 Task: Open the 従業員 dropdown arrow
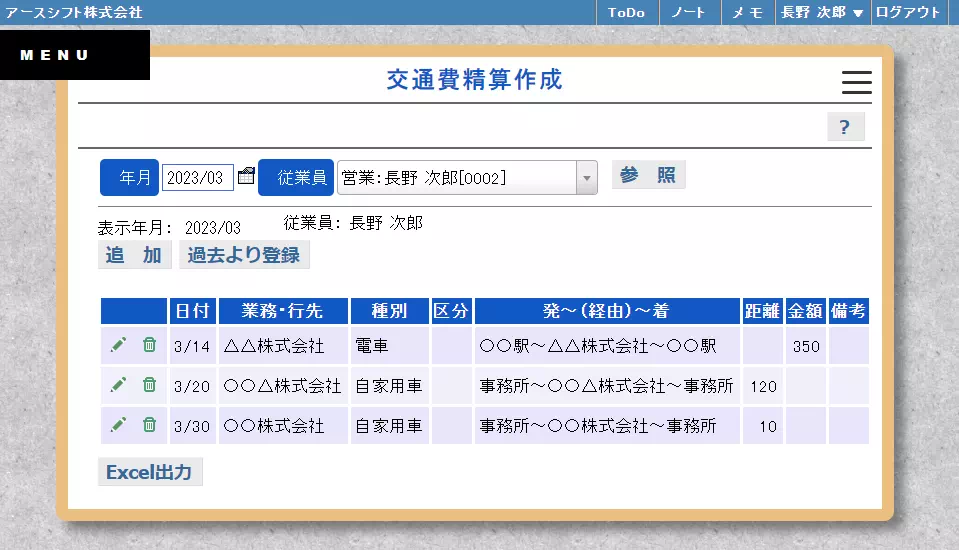(x=587, y=178)
